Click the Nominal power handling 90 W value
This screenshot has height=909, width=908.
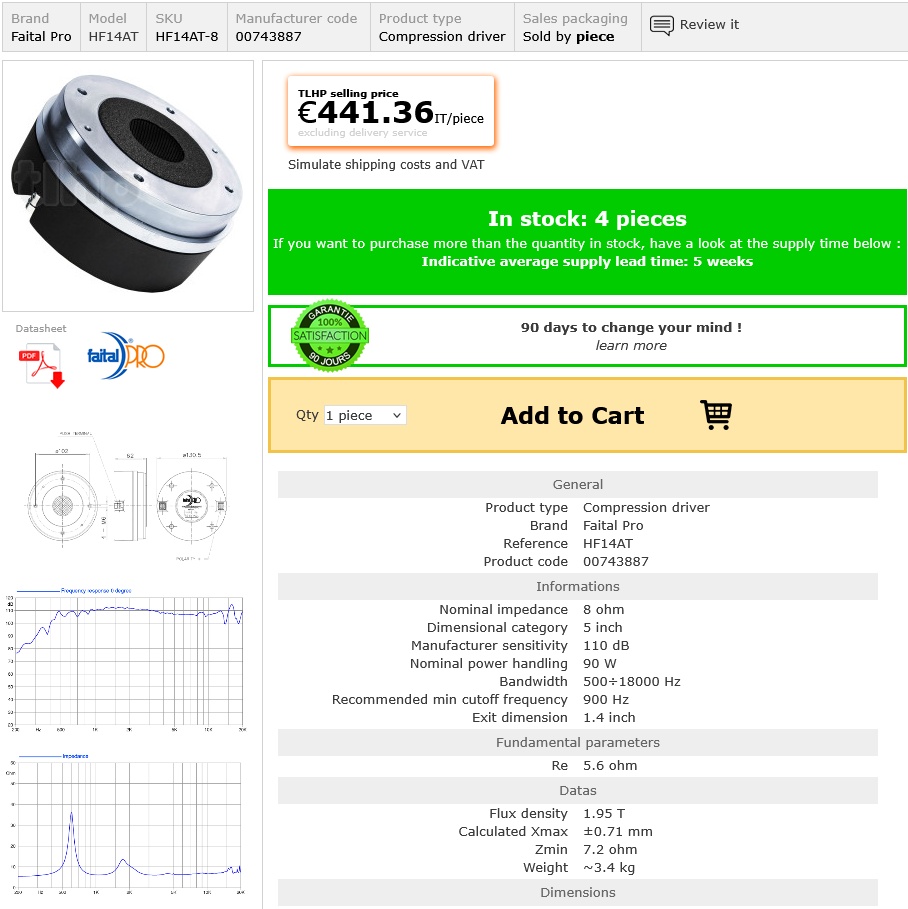[x=600, y=664]
